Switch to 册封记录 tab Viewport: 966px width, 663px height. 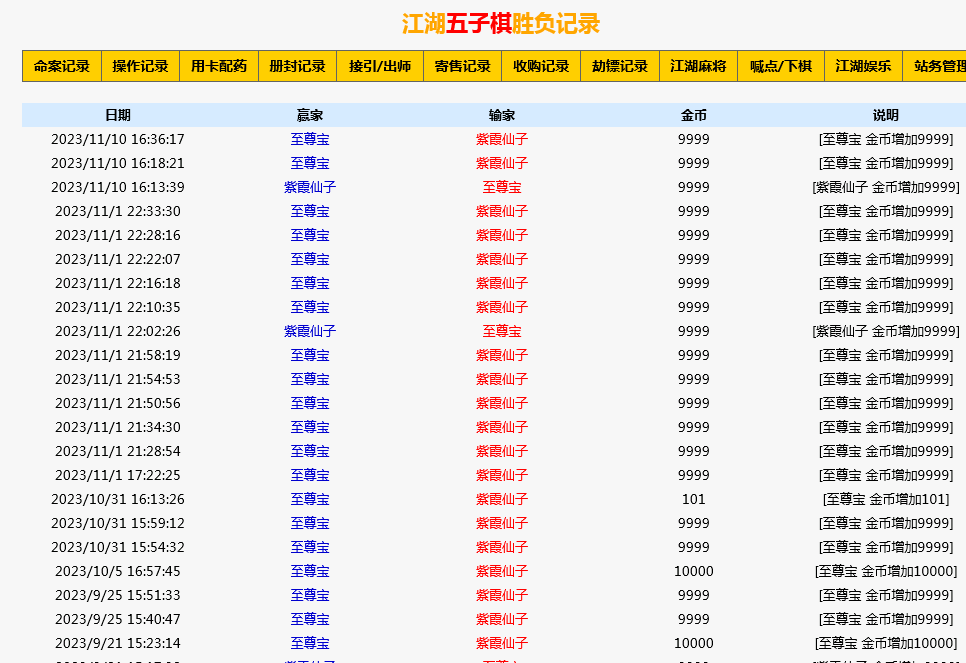298,66
